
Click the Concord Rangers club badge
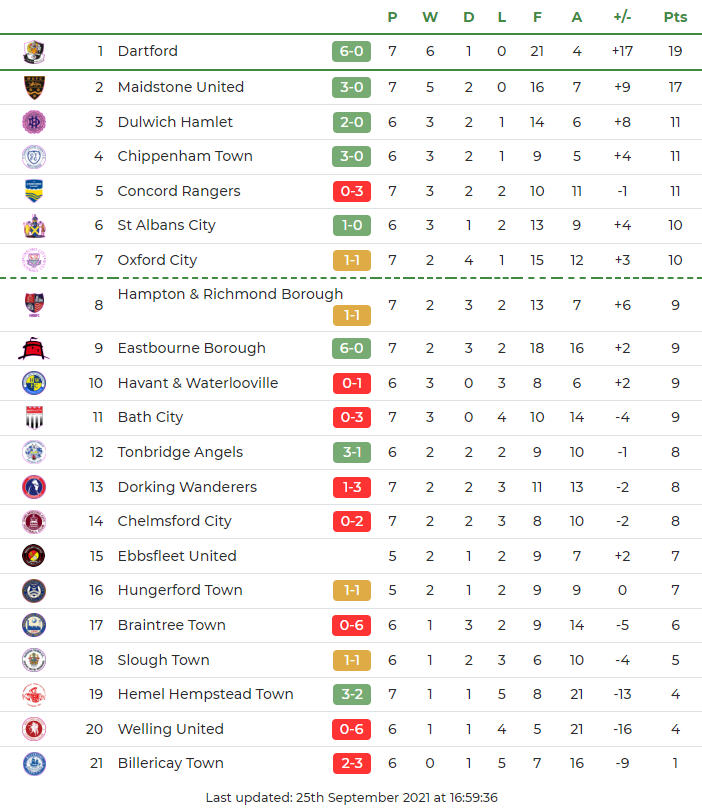(x=34, y=191)
